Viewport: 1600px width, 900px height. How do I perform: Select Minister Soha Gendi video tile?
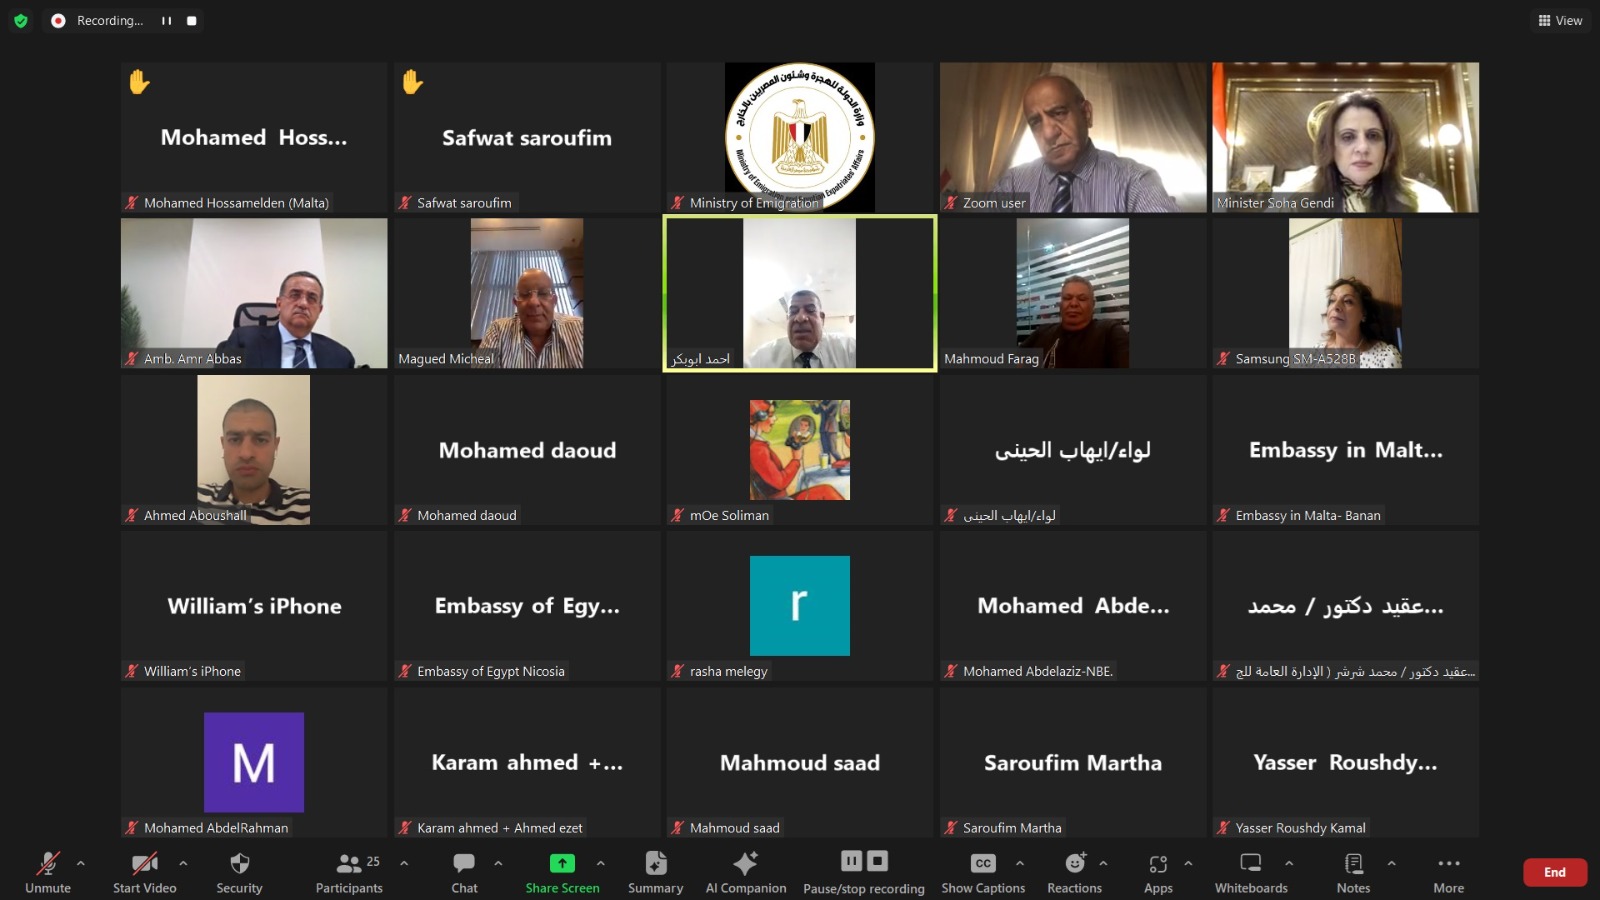[1345, 137]
